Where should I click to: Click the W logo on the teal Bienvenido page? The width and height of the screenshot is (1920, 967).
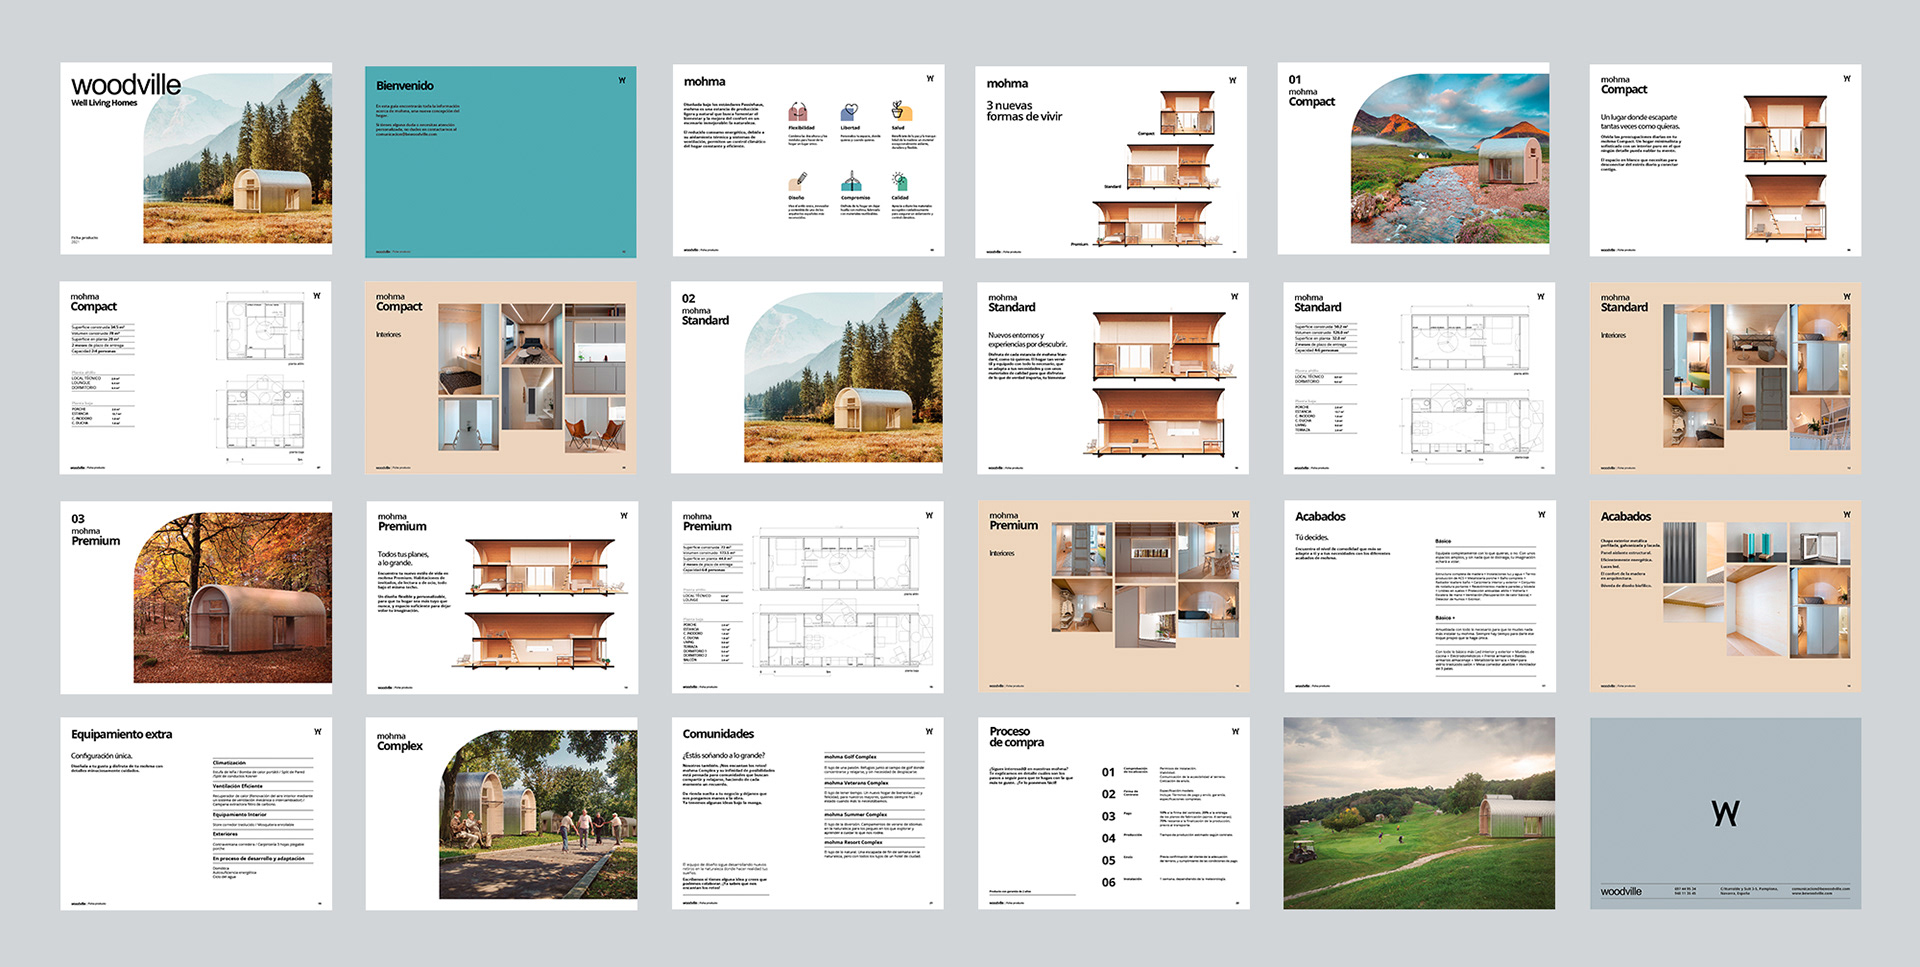(x=622, y=80)
